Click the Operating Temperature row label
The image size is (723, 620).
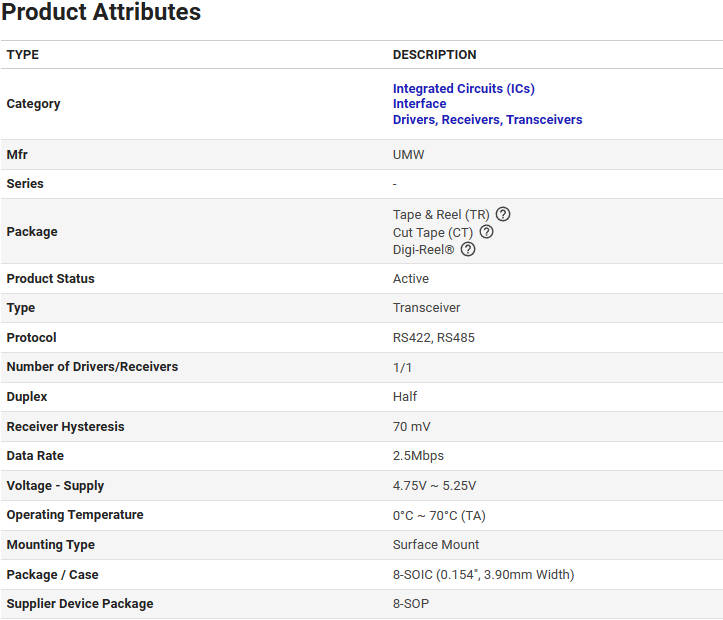point(75,515)
